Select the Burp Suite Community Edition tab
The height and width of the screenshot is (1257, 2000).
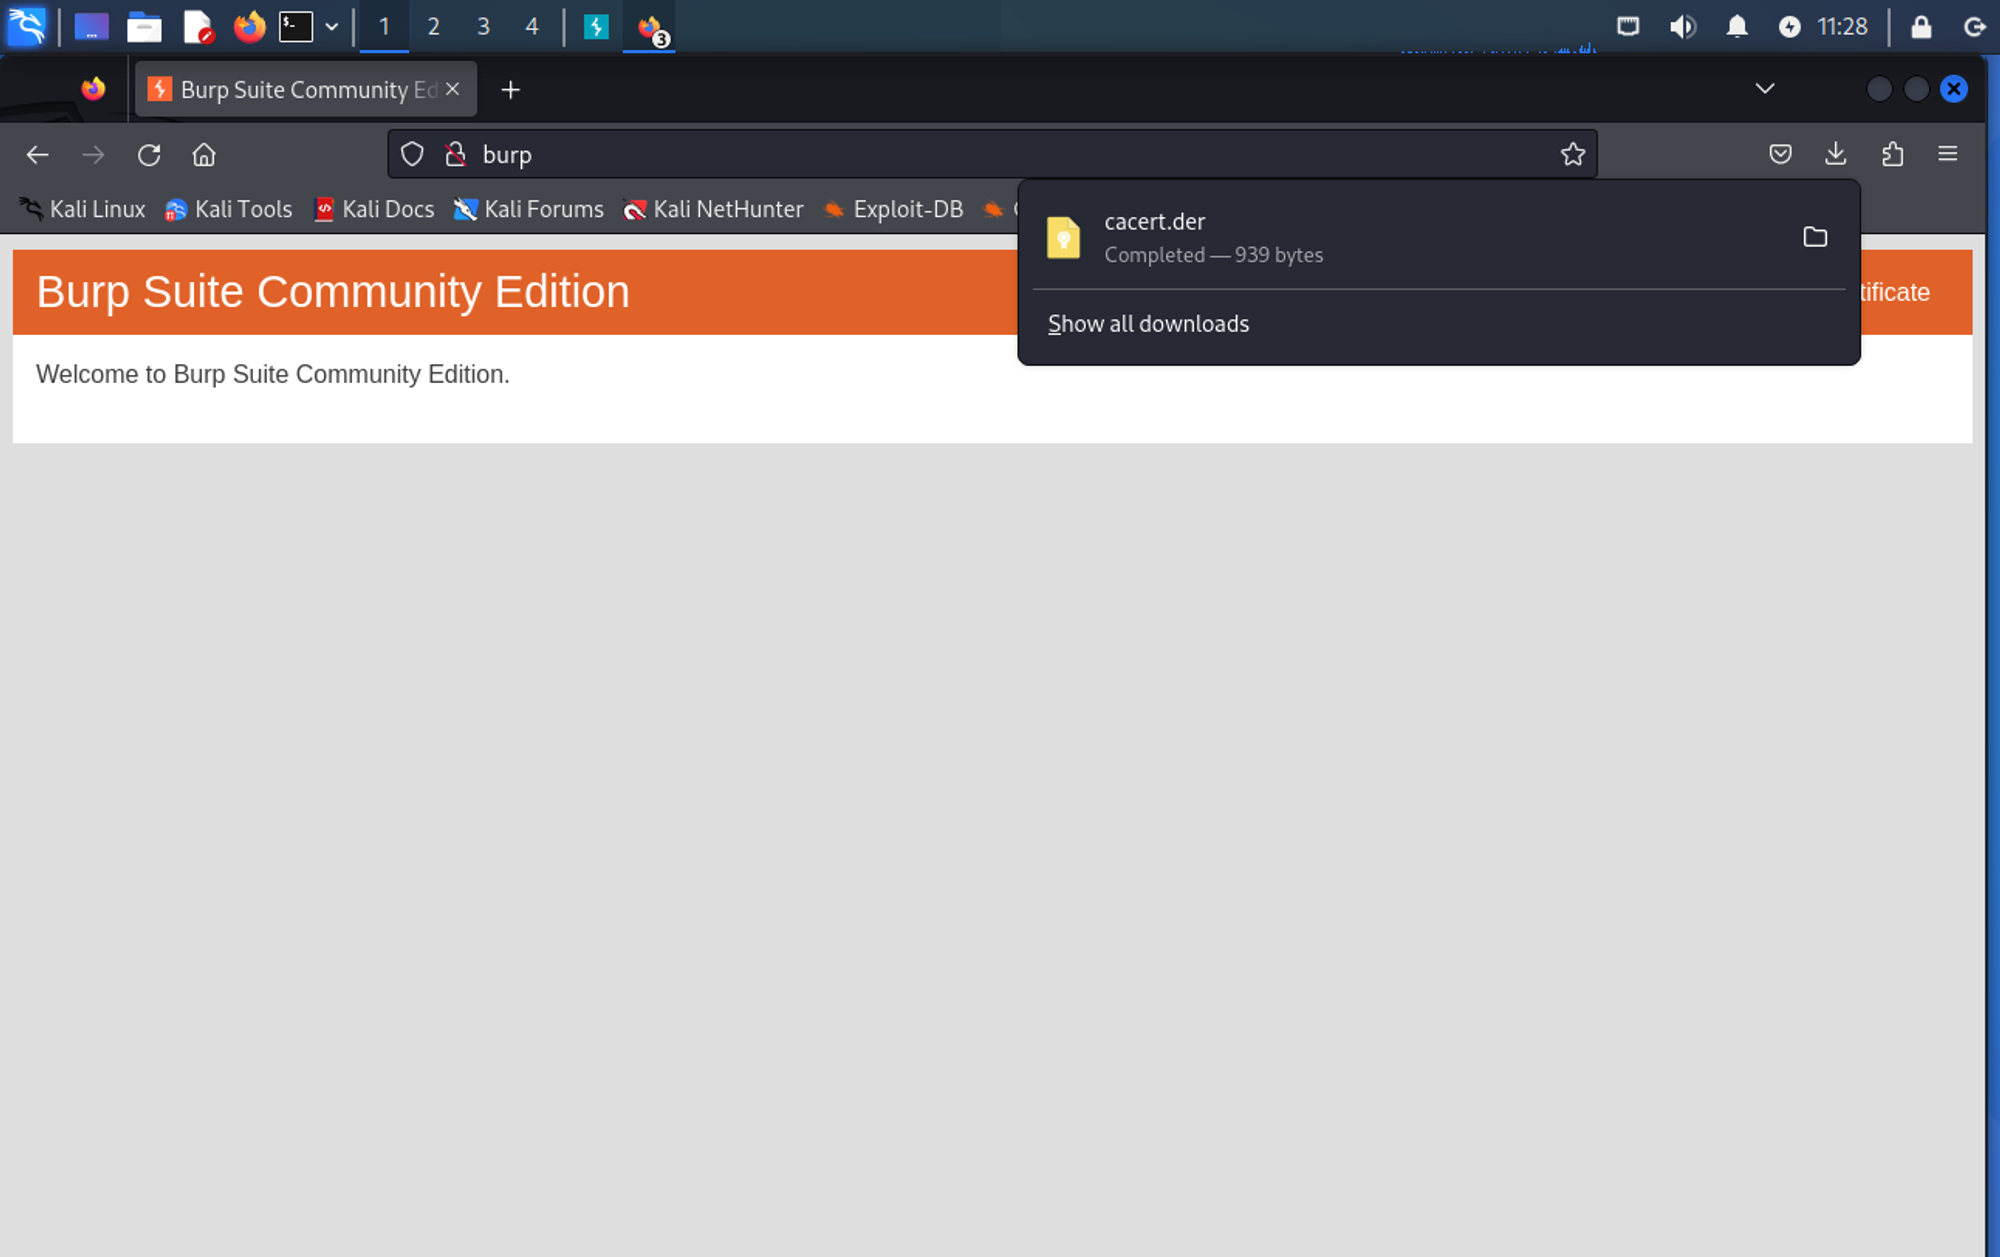click(x=306, y=89)
